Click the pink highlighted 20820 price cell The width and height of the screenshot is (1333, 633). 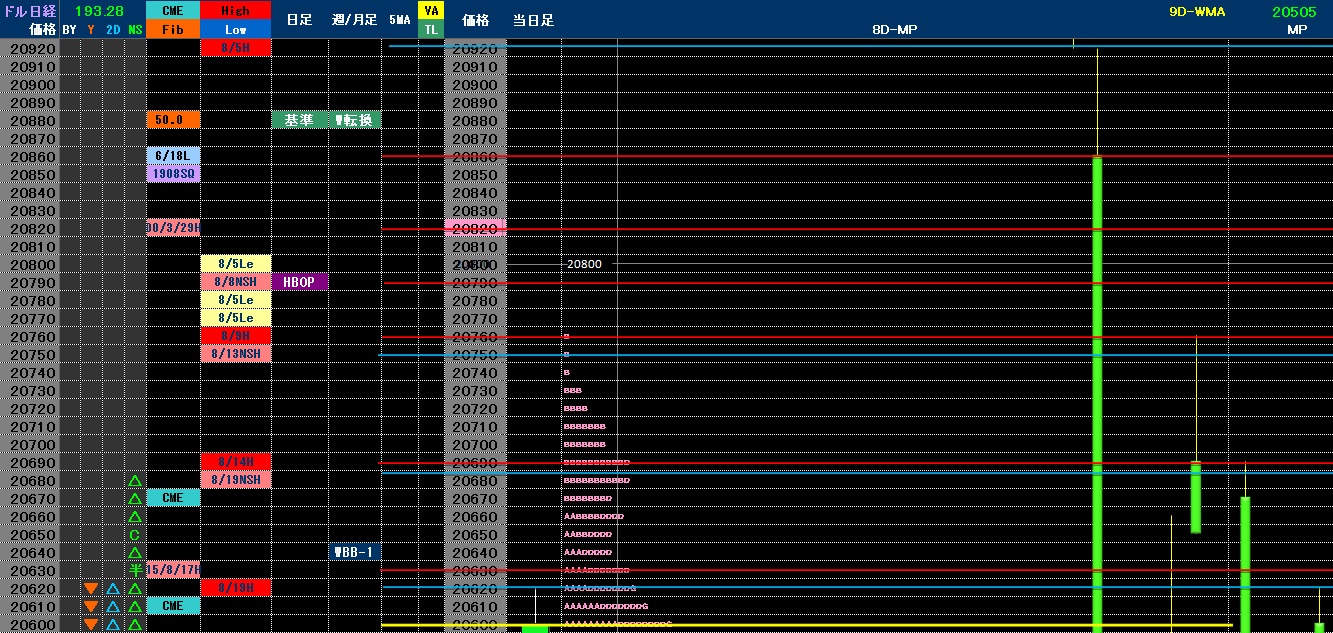click(476, 228)
